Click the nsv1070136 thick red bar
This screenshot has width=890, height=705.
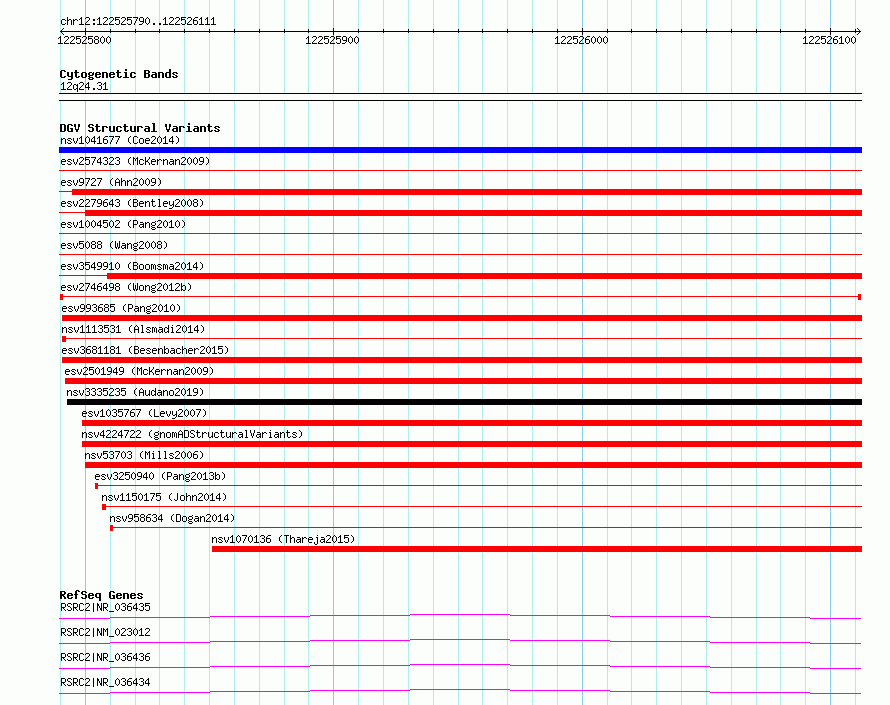pyautogui.click(x=537, y=549)
